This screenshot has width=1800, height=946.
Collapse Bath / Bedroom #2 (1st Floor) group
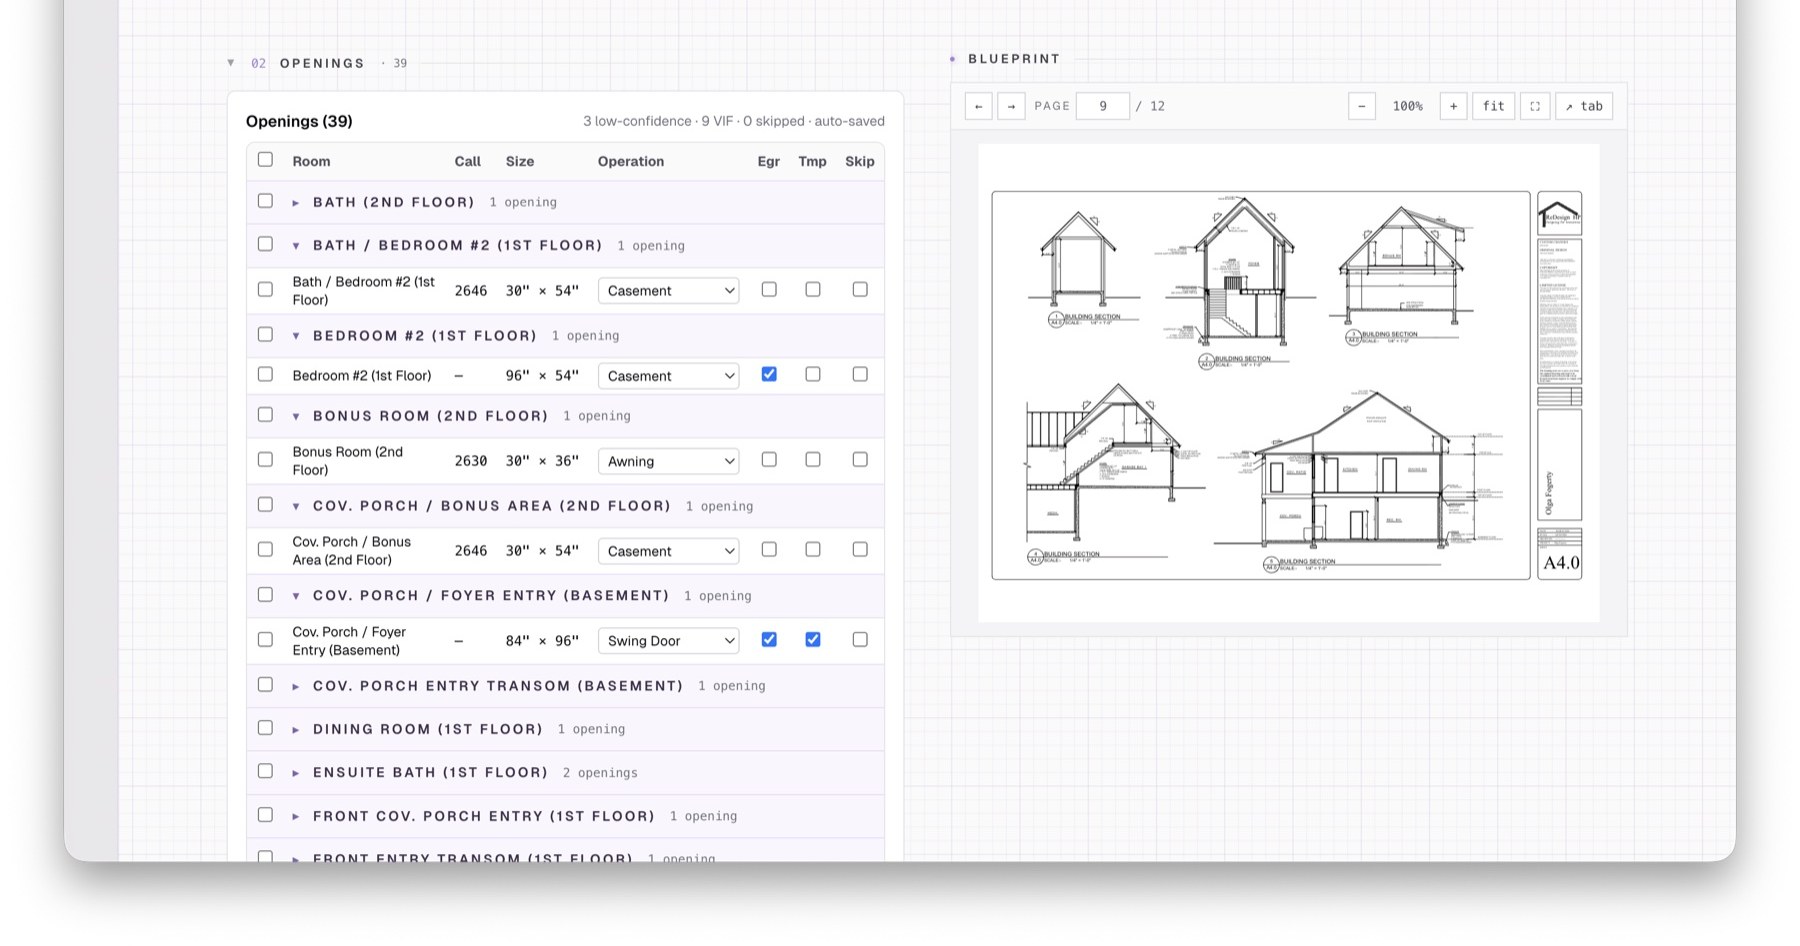coord(296,246)
